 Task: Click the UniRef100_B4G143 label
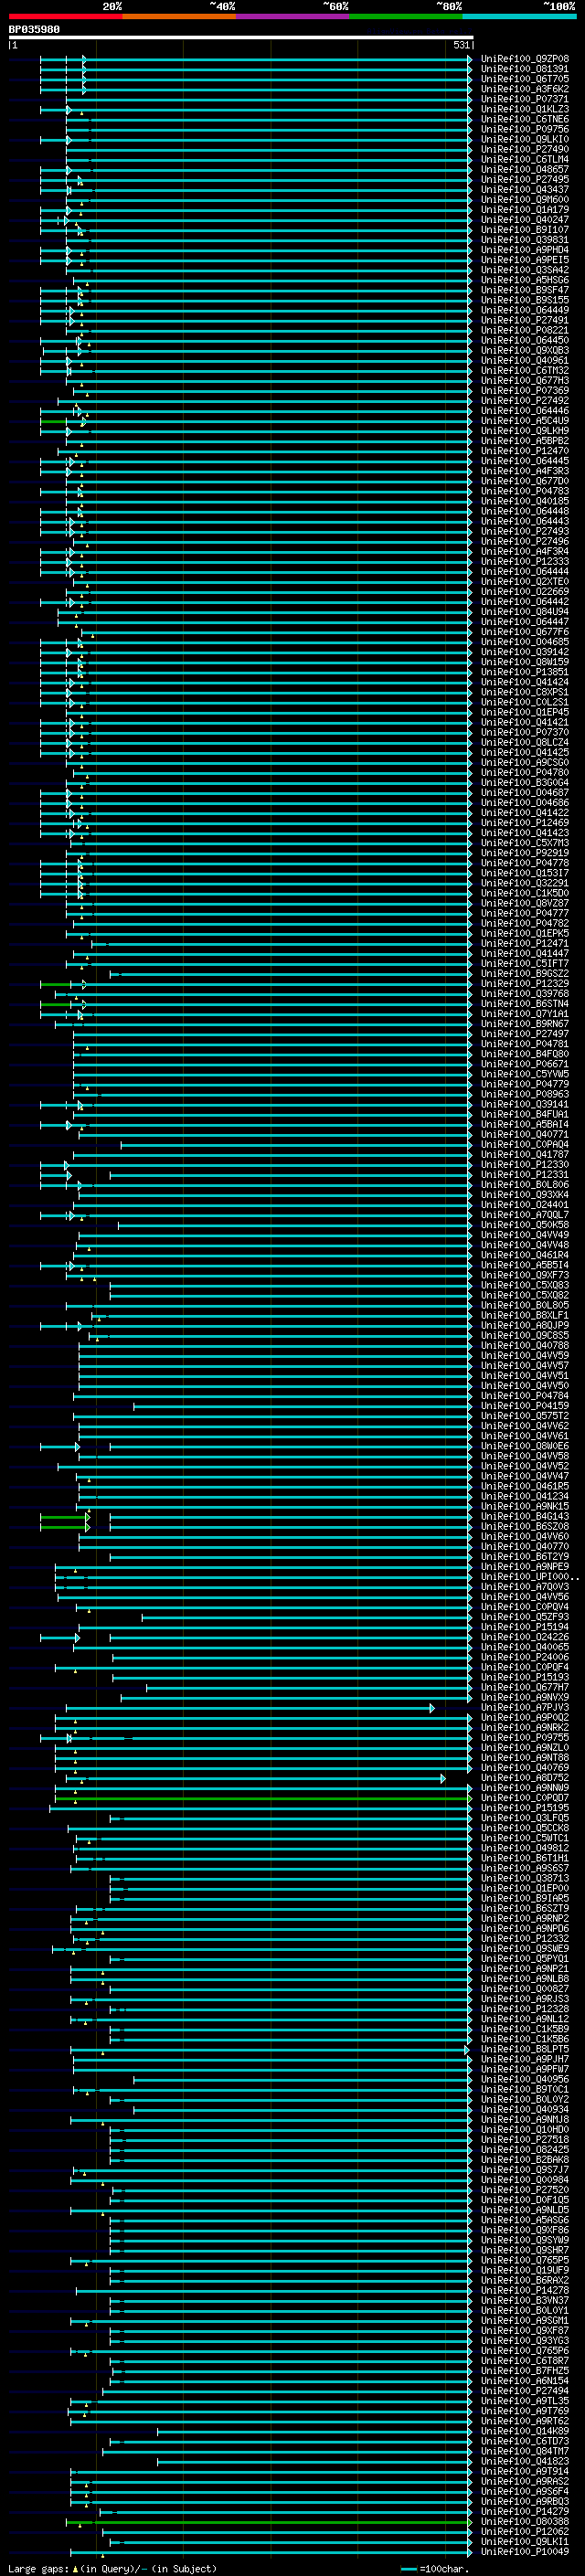click(525, 1516)
